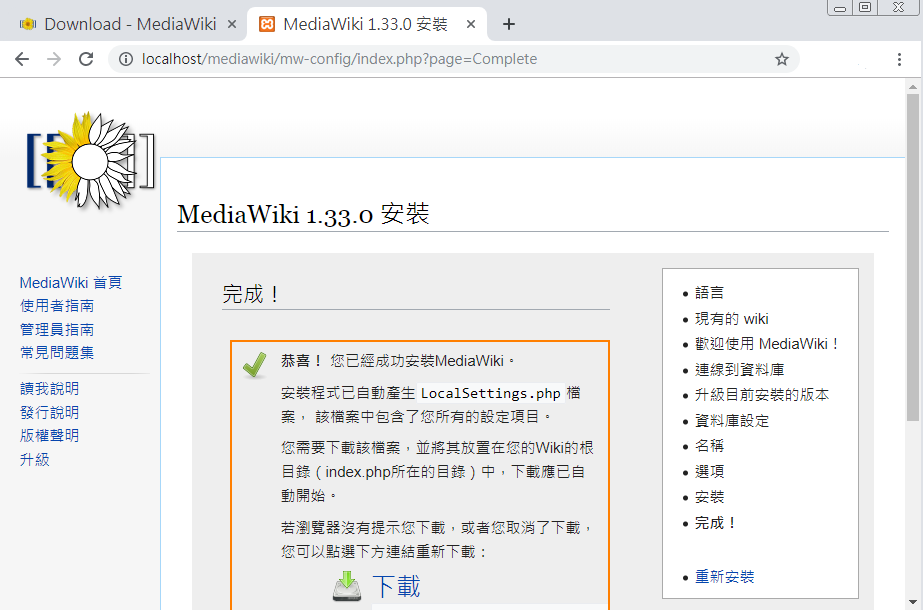
Task: Click the green download drive icon
Action: pos(347,586)
